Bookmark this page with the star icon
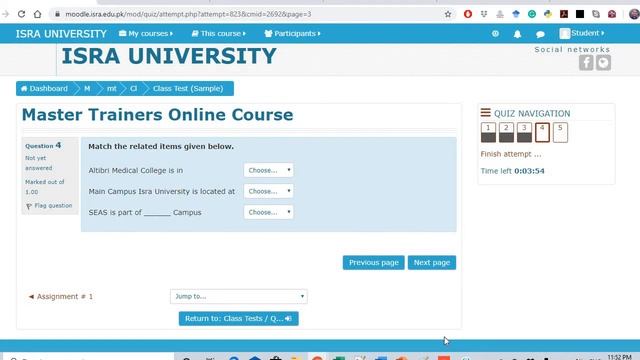This screenshot has height=360, width=640. click(x=448, y=14)
